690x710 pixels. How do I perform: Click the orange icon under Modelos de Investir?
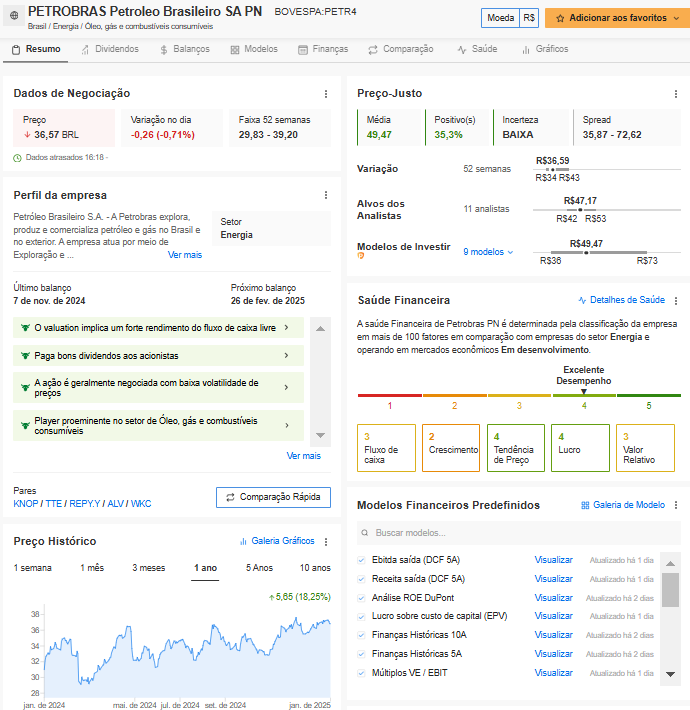click(x=360, y=256)
